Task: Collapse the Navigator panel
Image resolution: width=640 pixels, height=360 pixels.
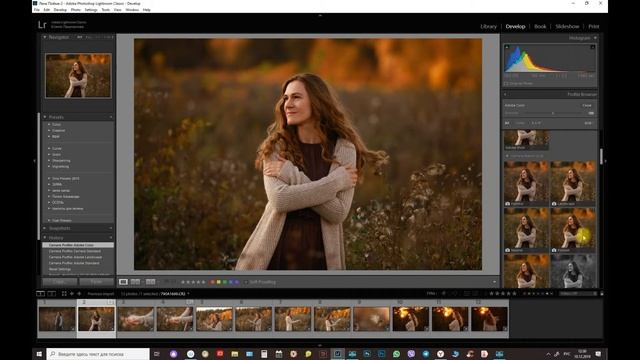Action: [45, 37]
